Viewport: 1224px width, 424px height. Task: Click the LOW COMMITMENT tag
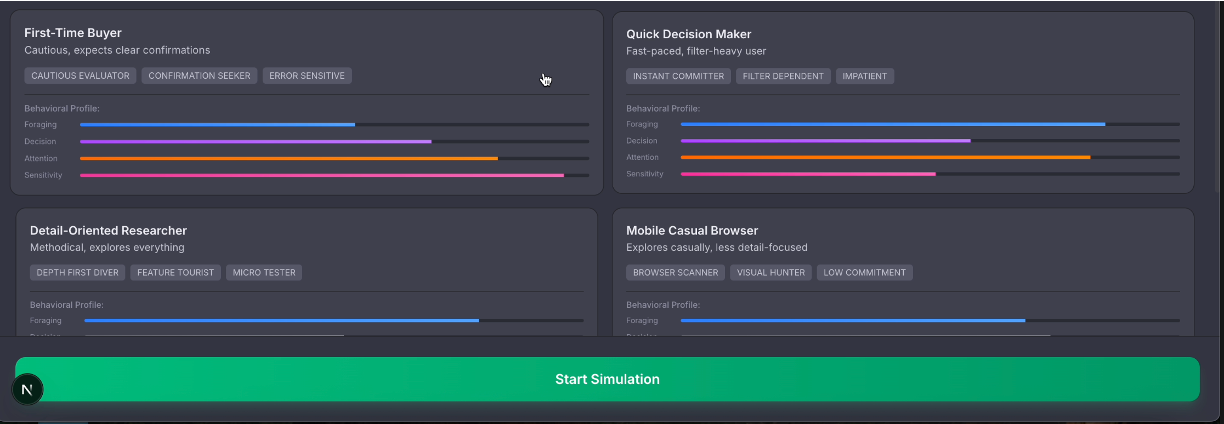(864, 272)
